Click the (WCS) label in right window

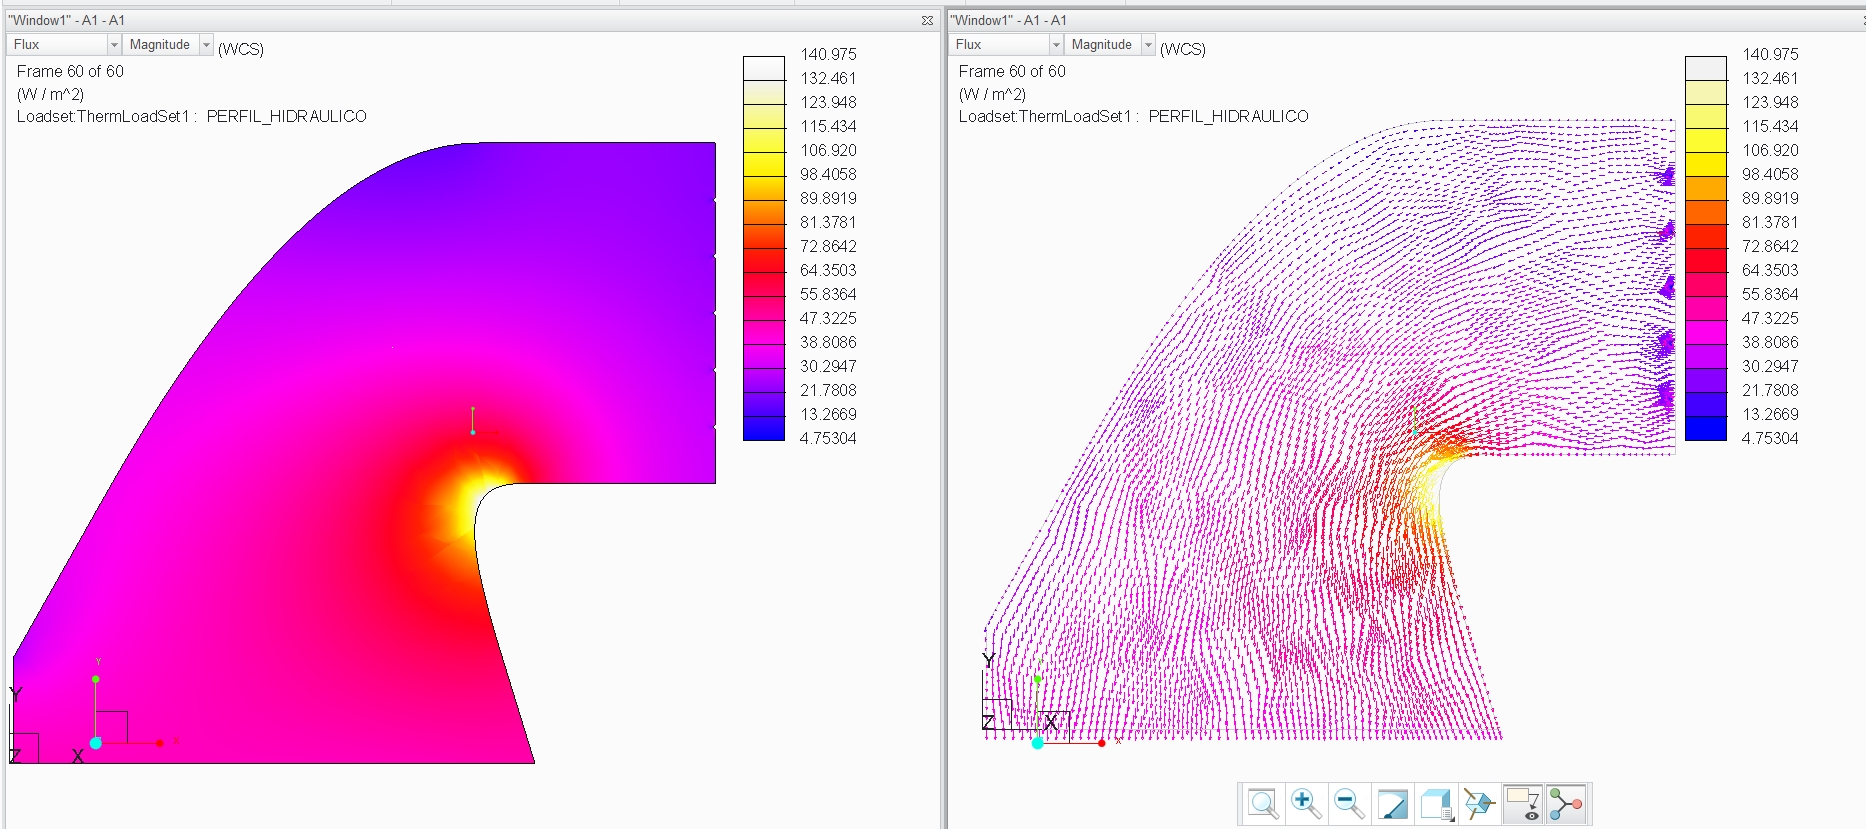tap(1183, 49)
